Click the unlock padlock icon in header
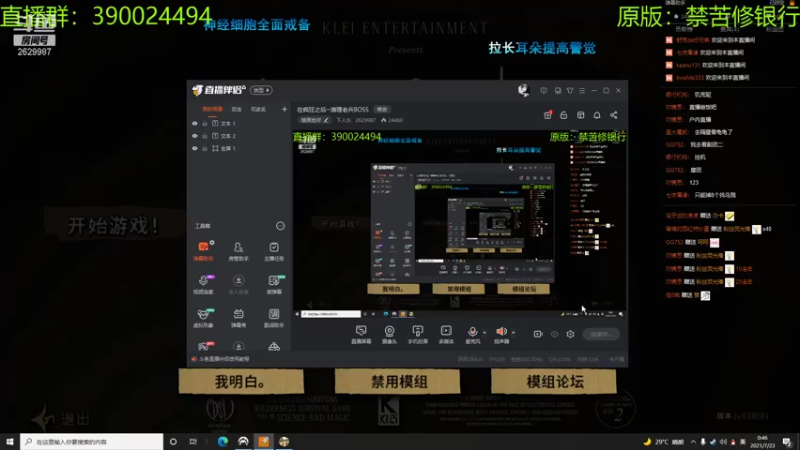The image size is (800, 450). (564, 115)
